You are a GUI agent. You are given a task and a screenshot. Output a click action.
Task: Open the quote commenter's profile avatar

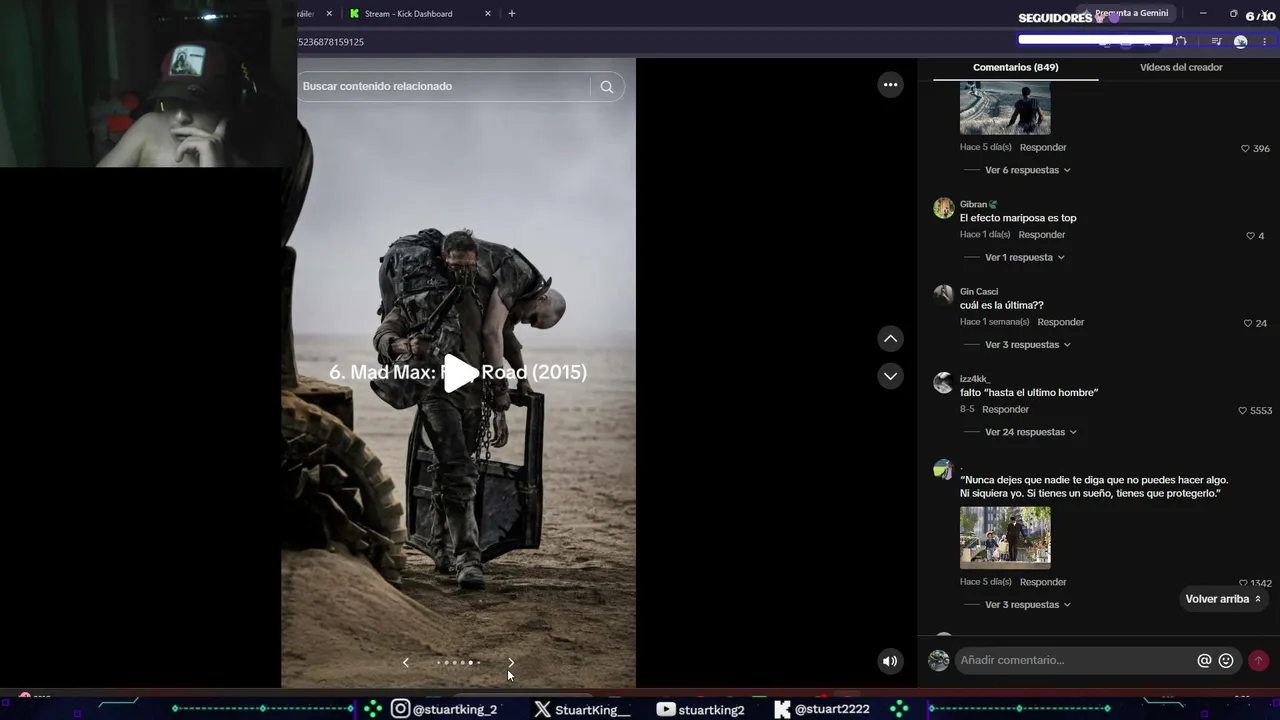pos(943,470)
